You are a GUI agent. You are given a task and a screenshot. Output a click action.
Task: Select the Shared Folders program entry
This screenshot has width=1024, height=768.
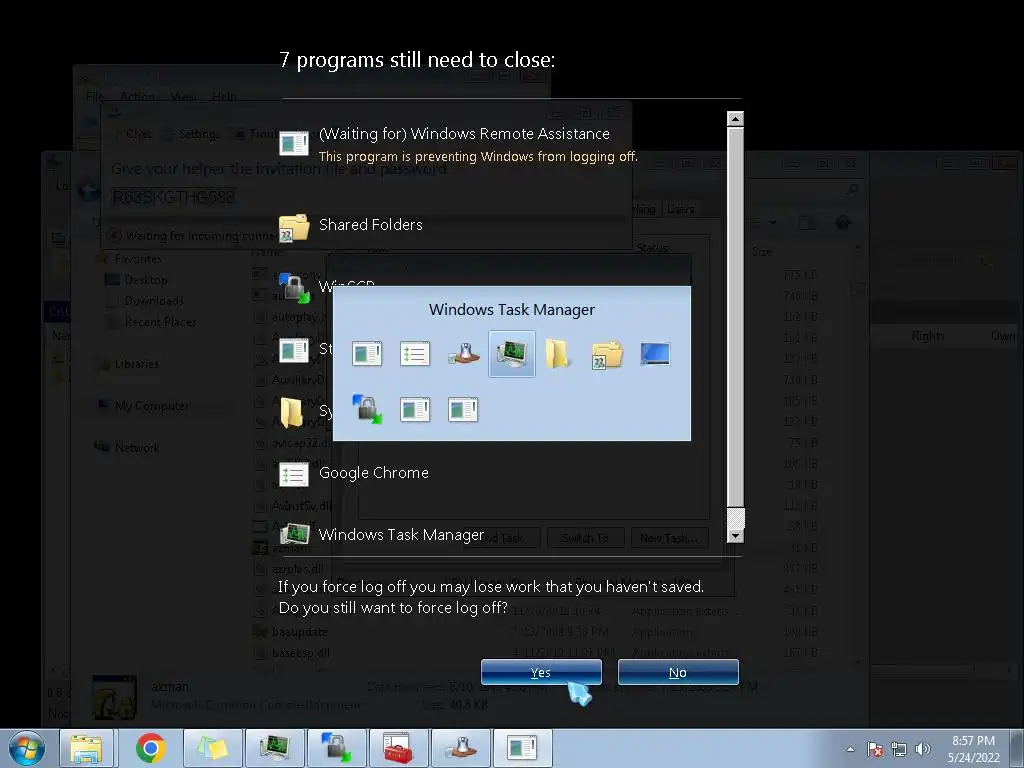coord(351,226)
